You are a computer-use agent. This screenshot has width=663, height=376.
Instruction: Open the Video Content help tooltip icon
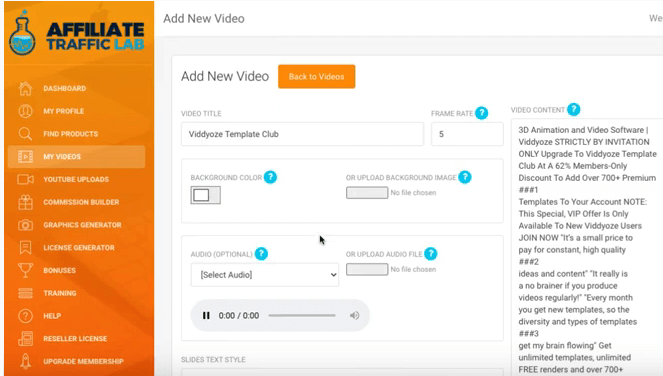click(x=573, y=110)
